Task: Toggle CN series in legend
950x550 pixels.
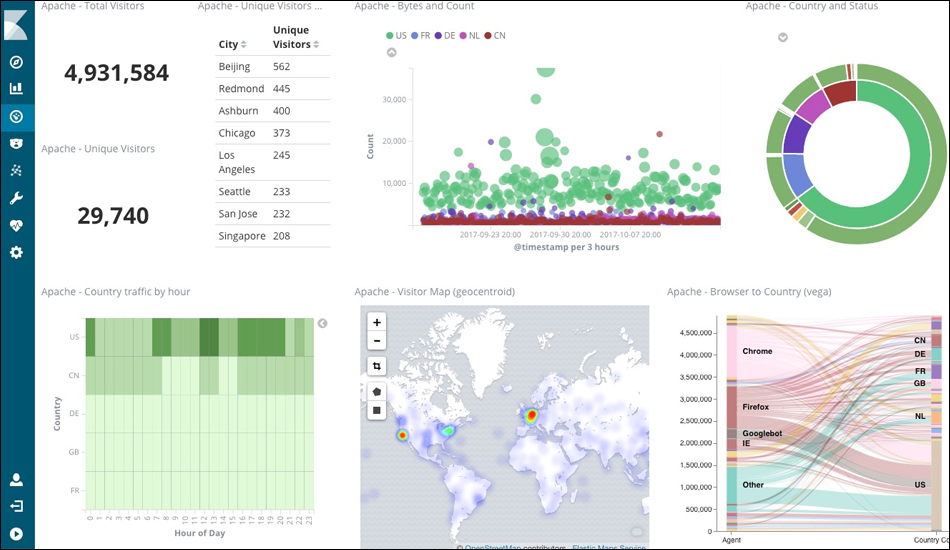Action: click(495, 36)
